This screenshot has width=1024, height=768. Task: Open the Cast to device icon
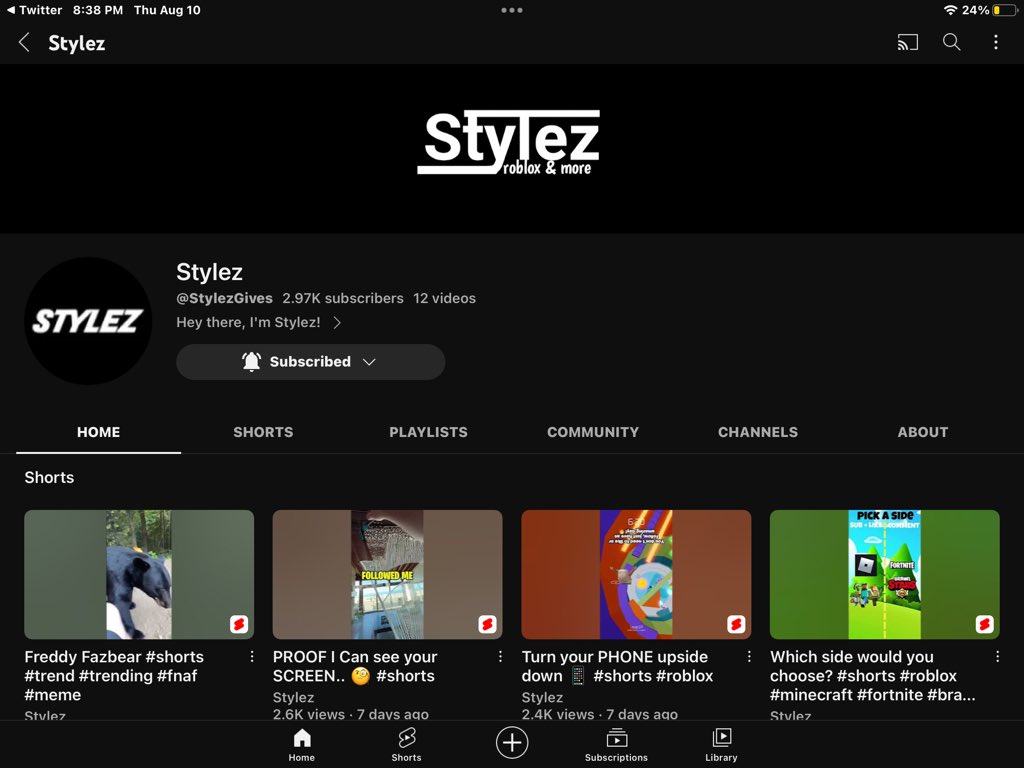pos(908,42)
